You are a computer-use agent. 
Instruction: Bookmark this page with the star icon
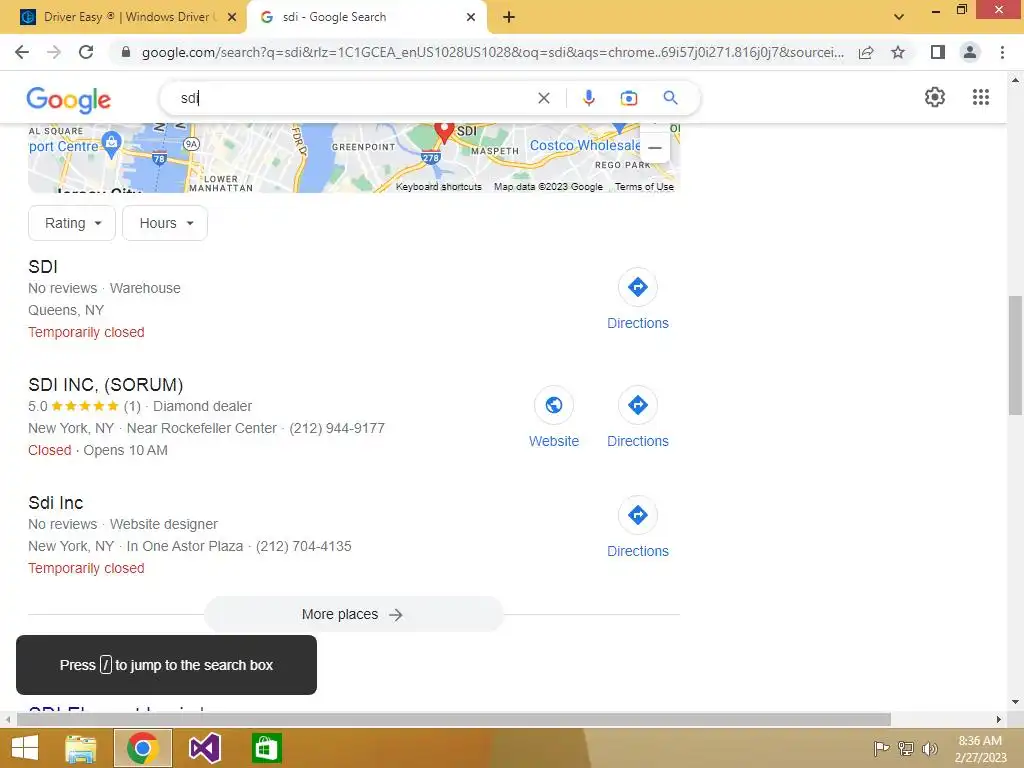tap(898, 52)
